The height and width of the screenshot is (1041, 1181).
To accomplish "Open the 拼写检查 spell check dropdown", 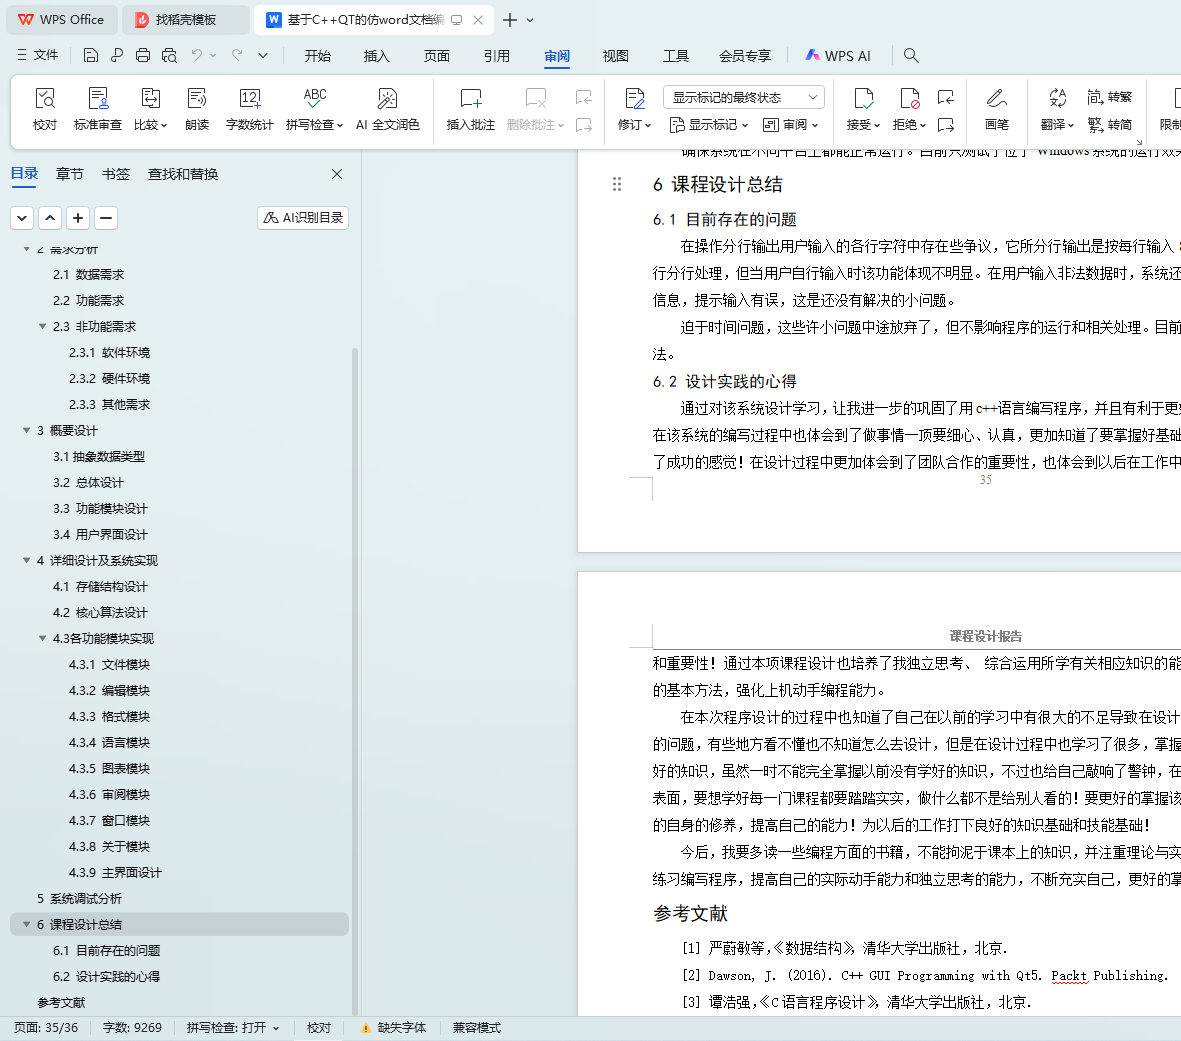I will (x=314, y=108).
